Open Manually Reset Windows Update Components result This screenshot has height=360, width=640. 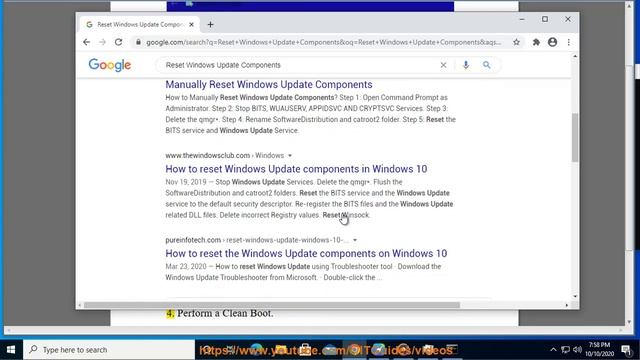point(269,84)
